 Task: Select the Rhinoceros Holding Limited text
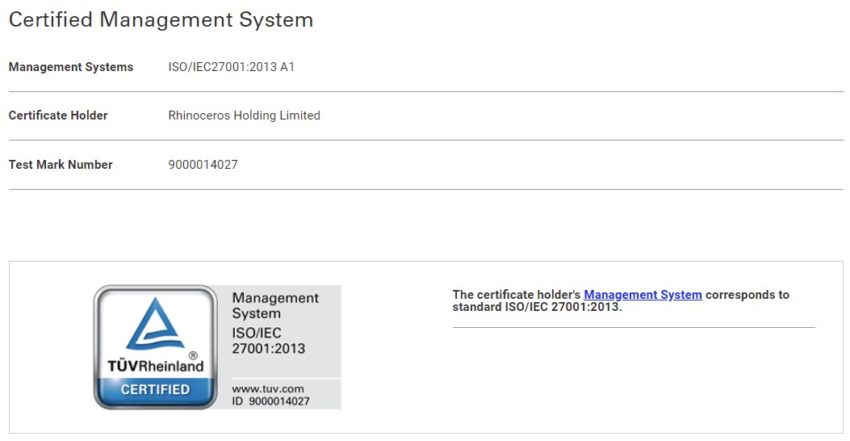point(244,116)
